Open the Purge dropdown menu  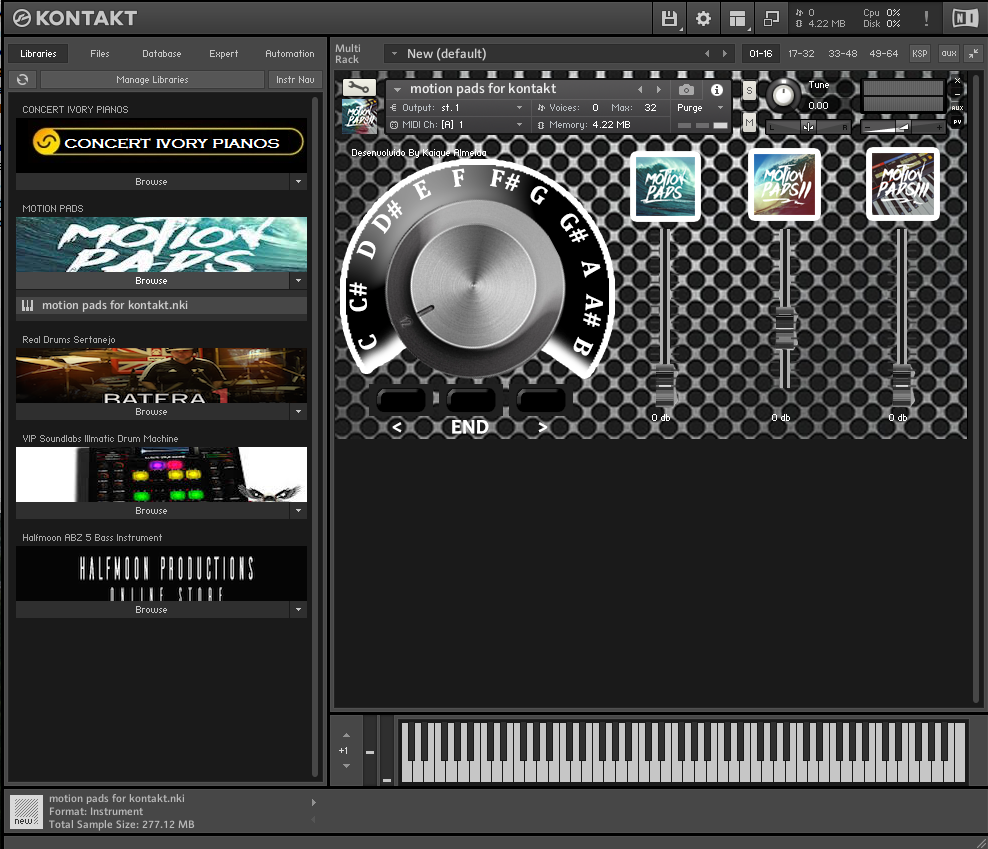tap(701, 108)
